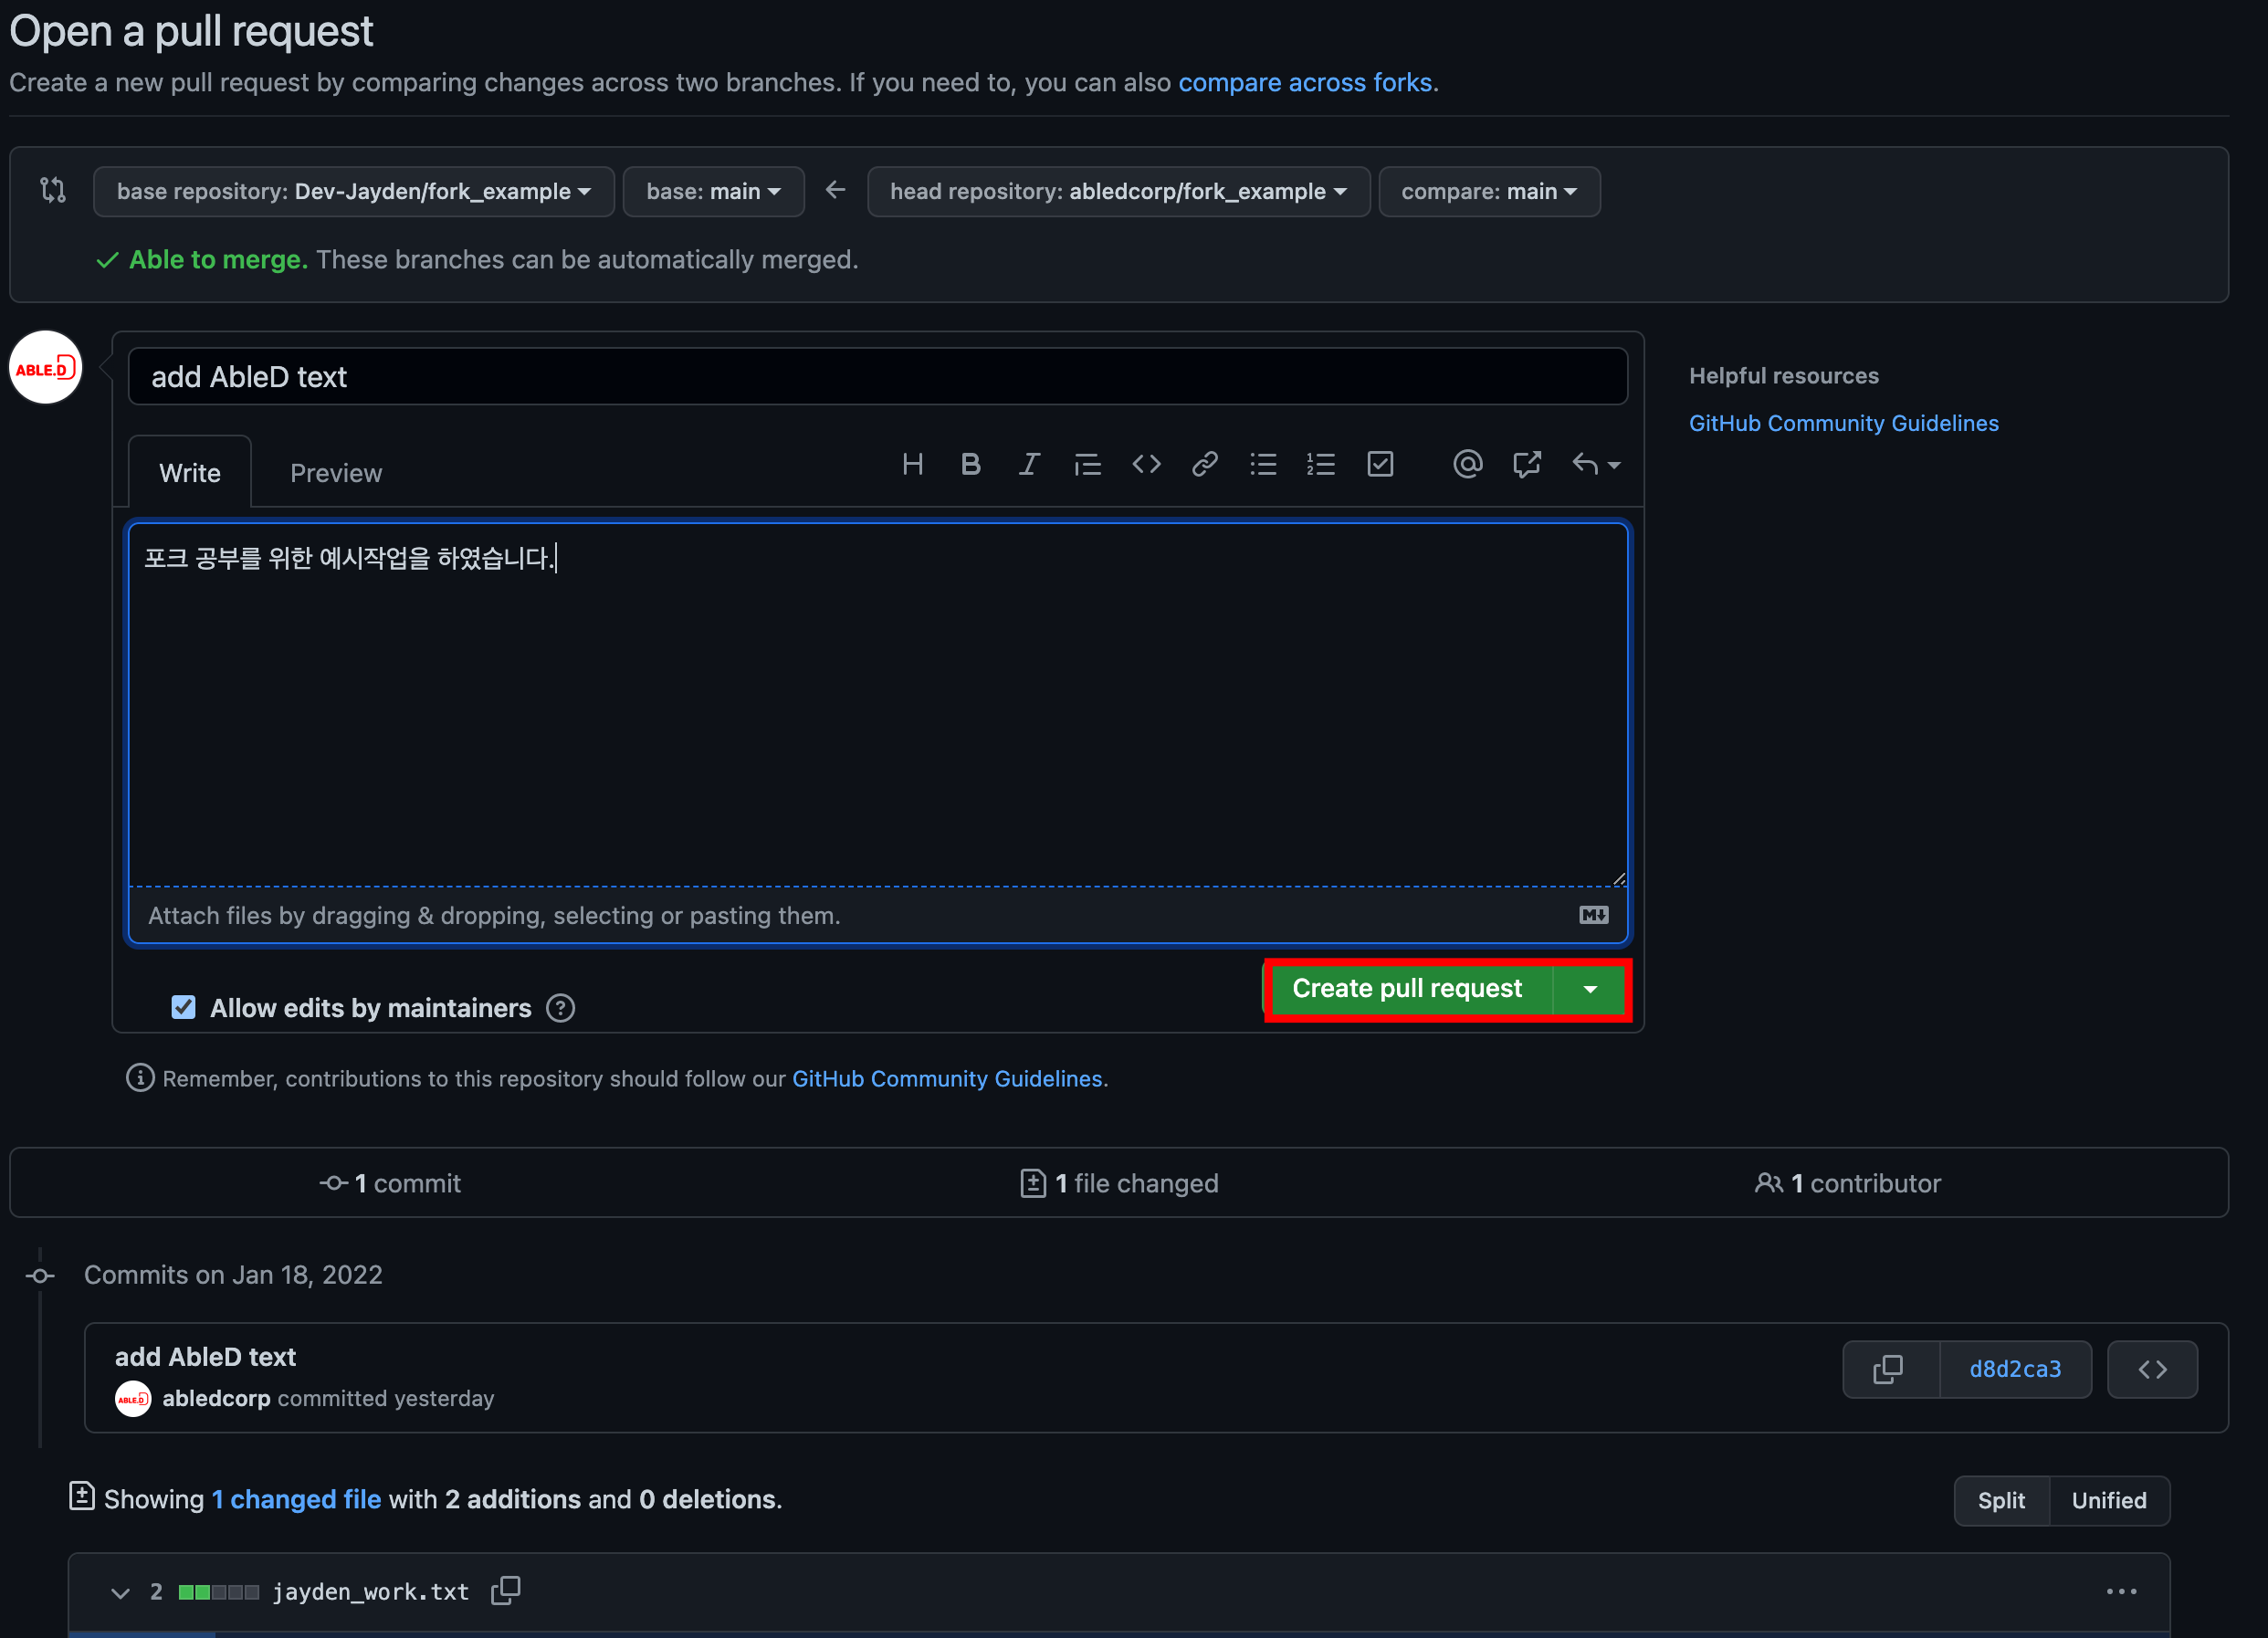This screenshot has width=2268, height=1638.
Task: Insert code snippet icon
Action: pos(1146,465)
